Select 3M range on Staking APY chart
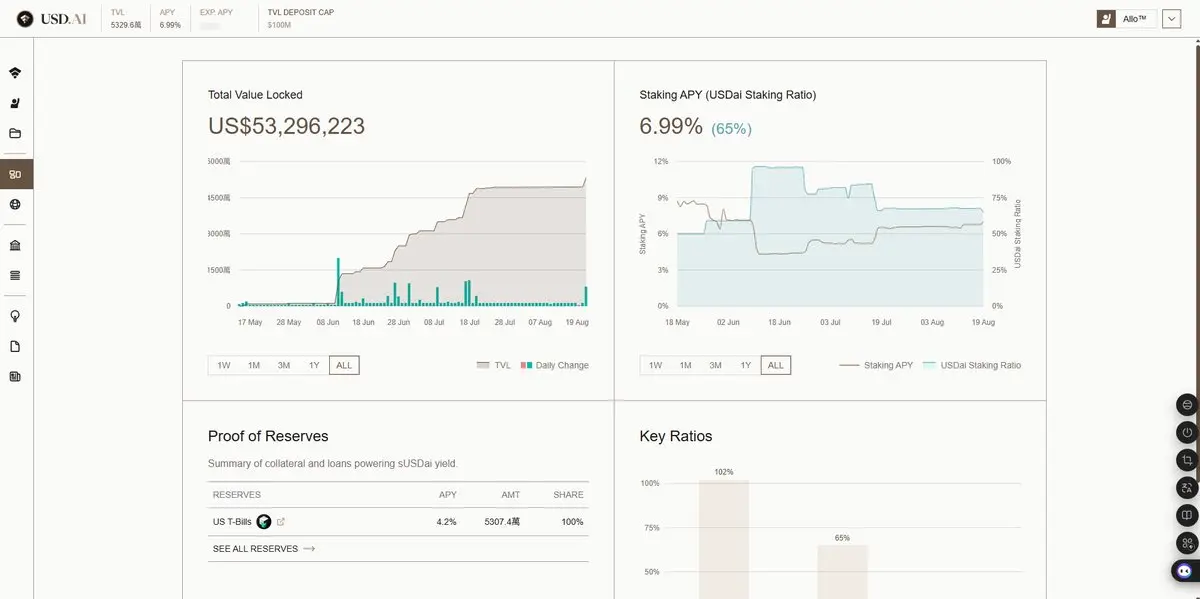Image resolution: width=1200 pixels, height=599 pixels. click(716, 365)
